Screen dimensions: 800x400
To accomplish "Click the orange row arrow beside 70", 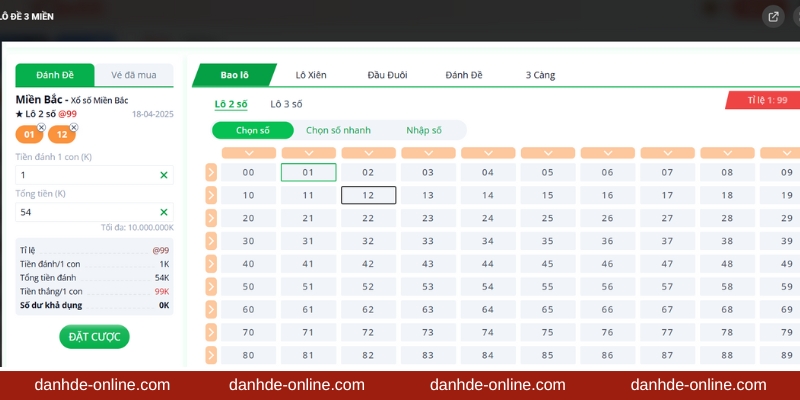I will point(211,332).
